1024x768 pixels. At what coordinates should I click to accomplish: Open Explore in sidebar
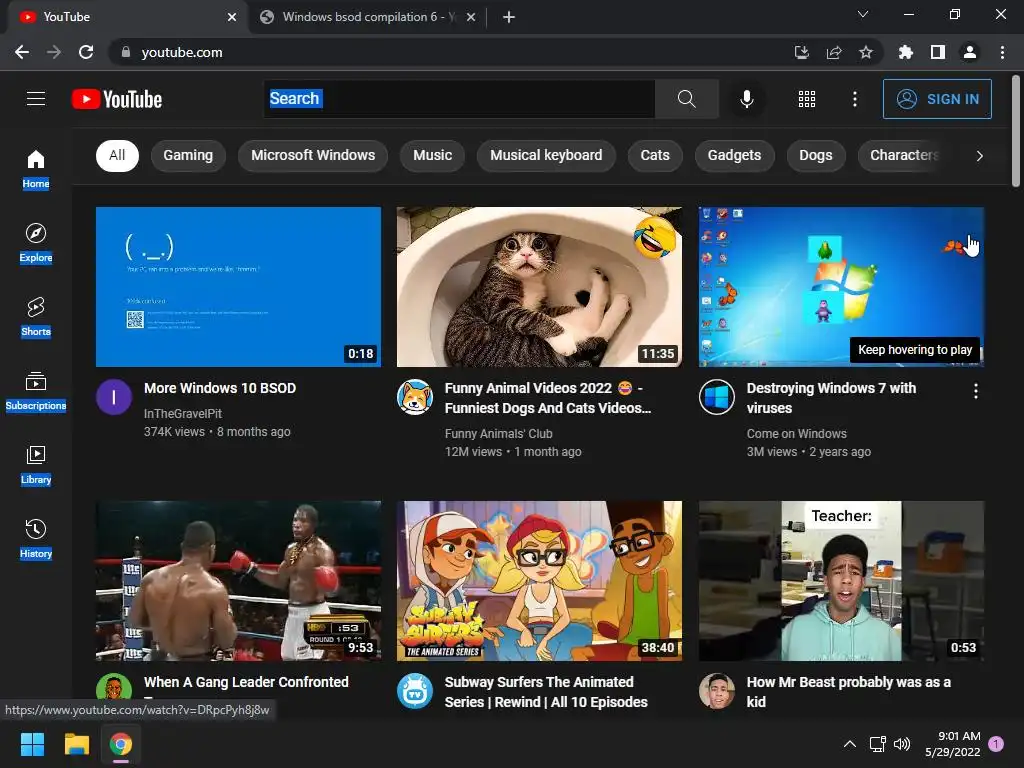click(36, 243)
